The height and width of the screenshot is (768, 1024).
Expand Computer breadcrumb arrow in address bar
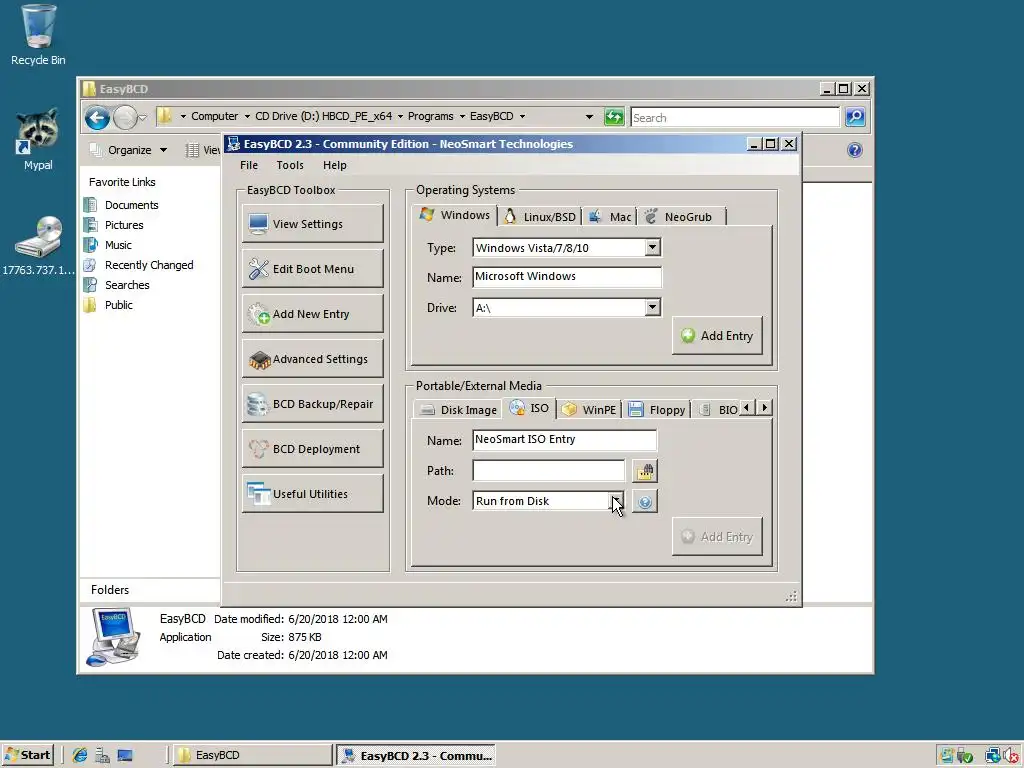[x=247, y=116]
